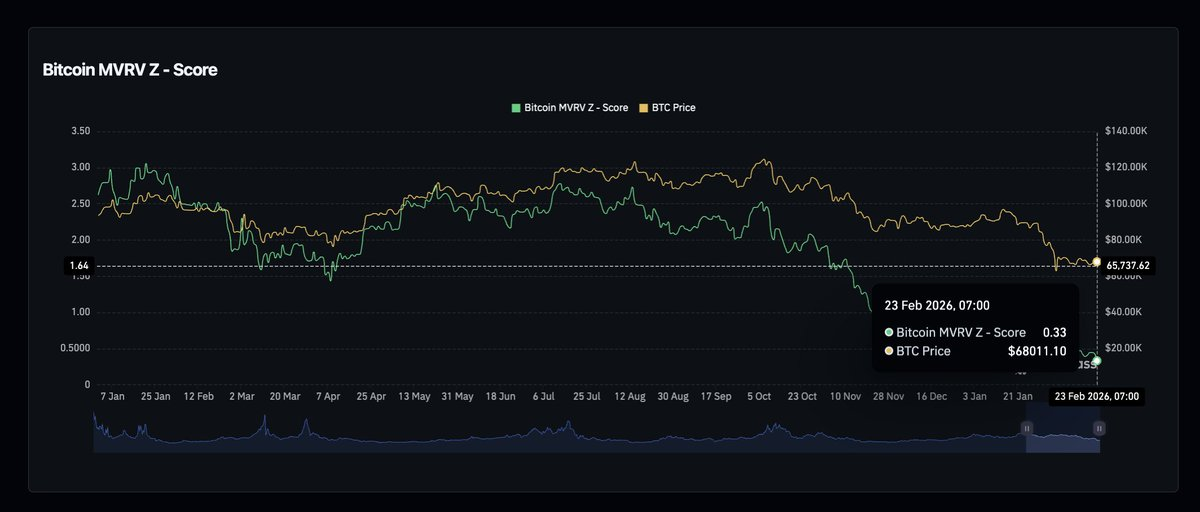Click the green dot in the tooltip

coord(890,332)
